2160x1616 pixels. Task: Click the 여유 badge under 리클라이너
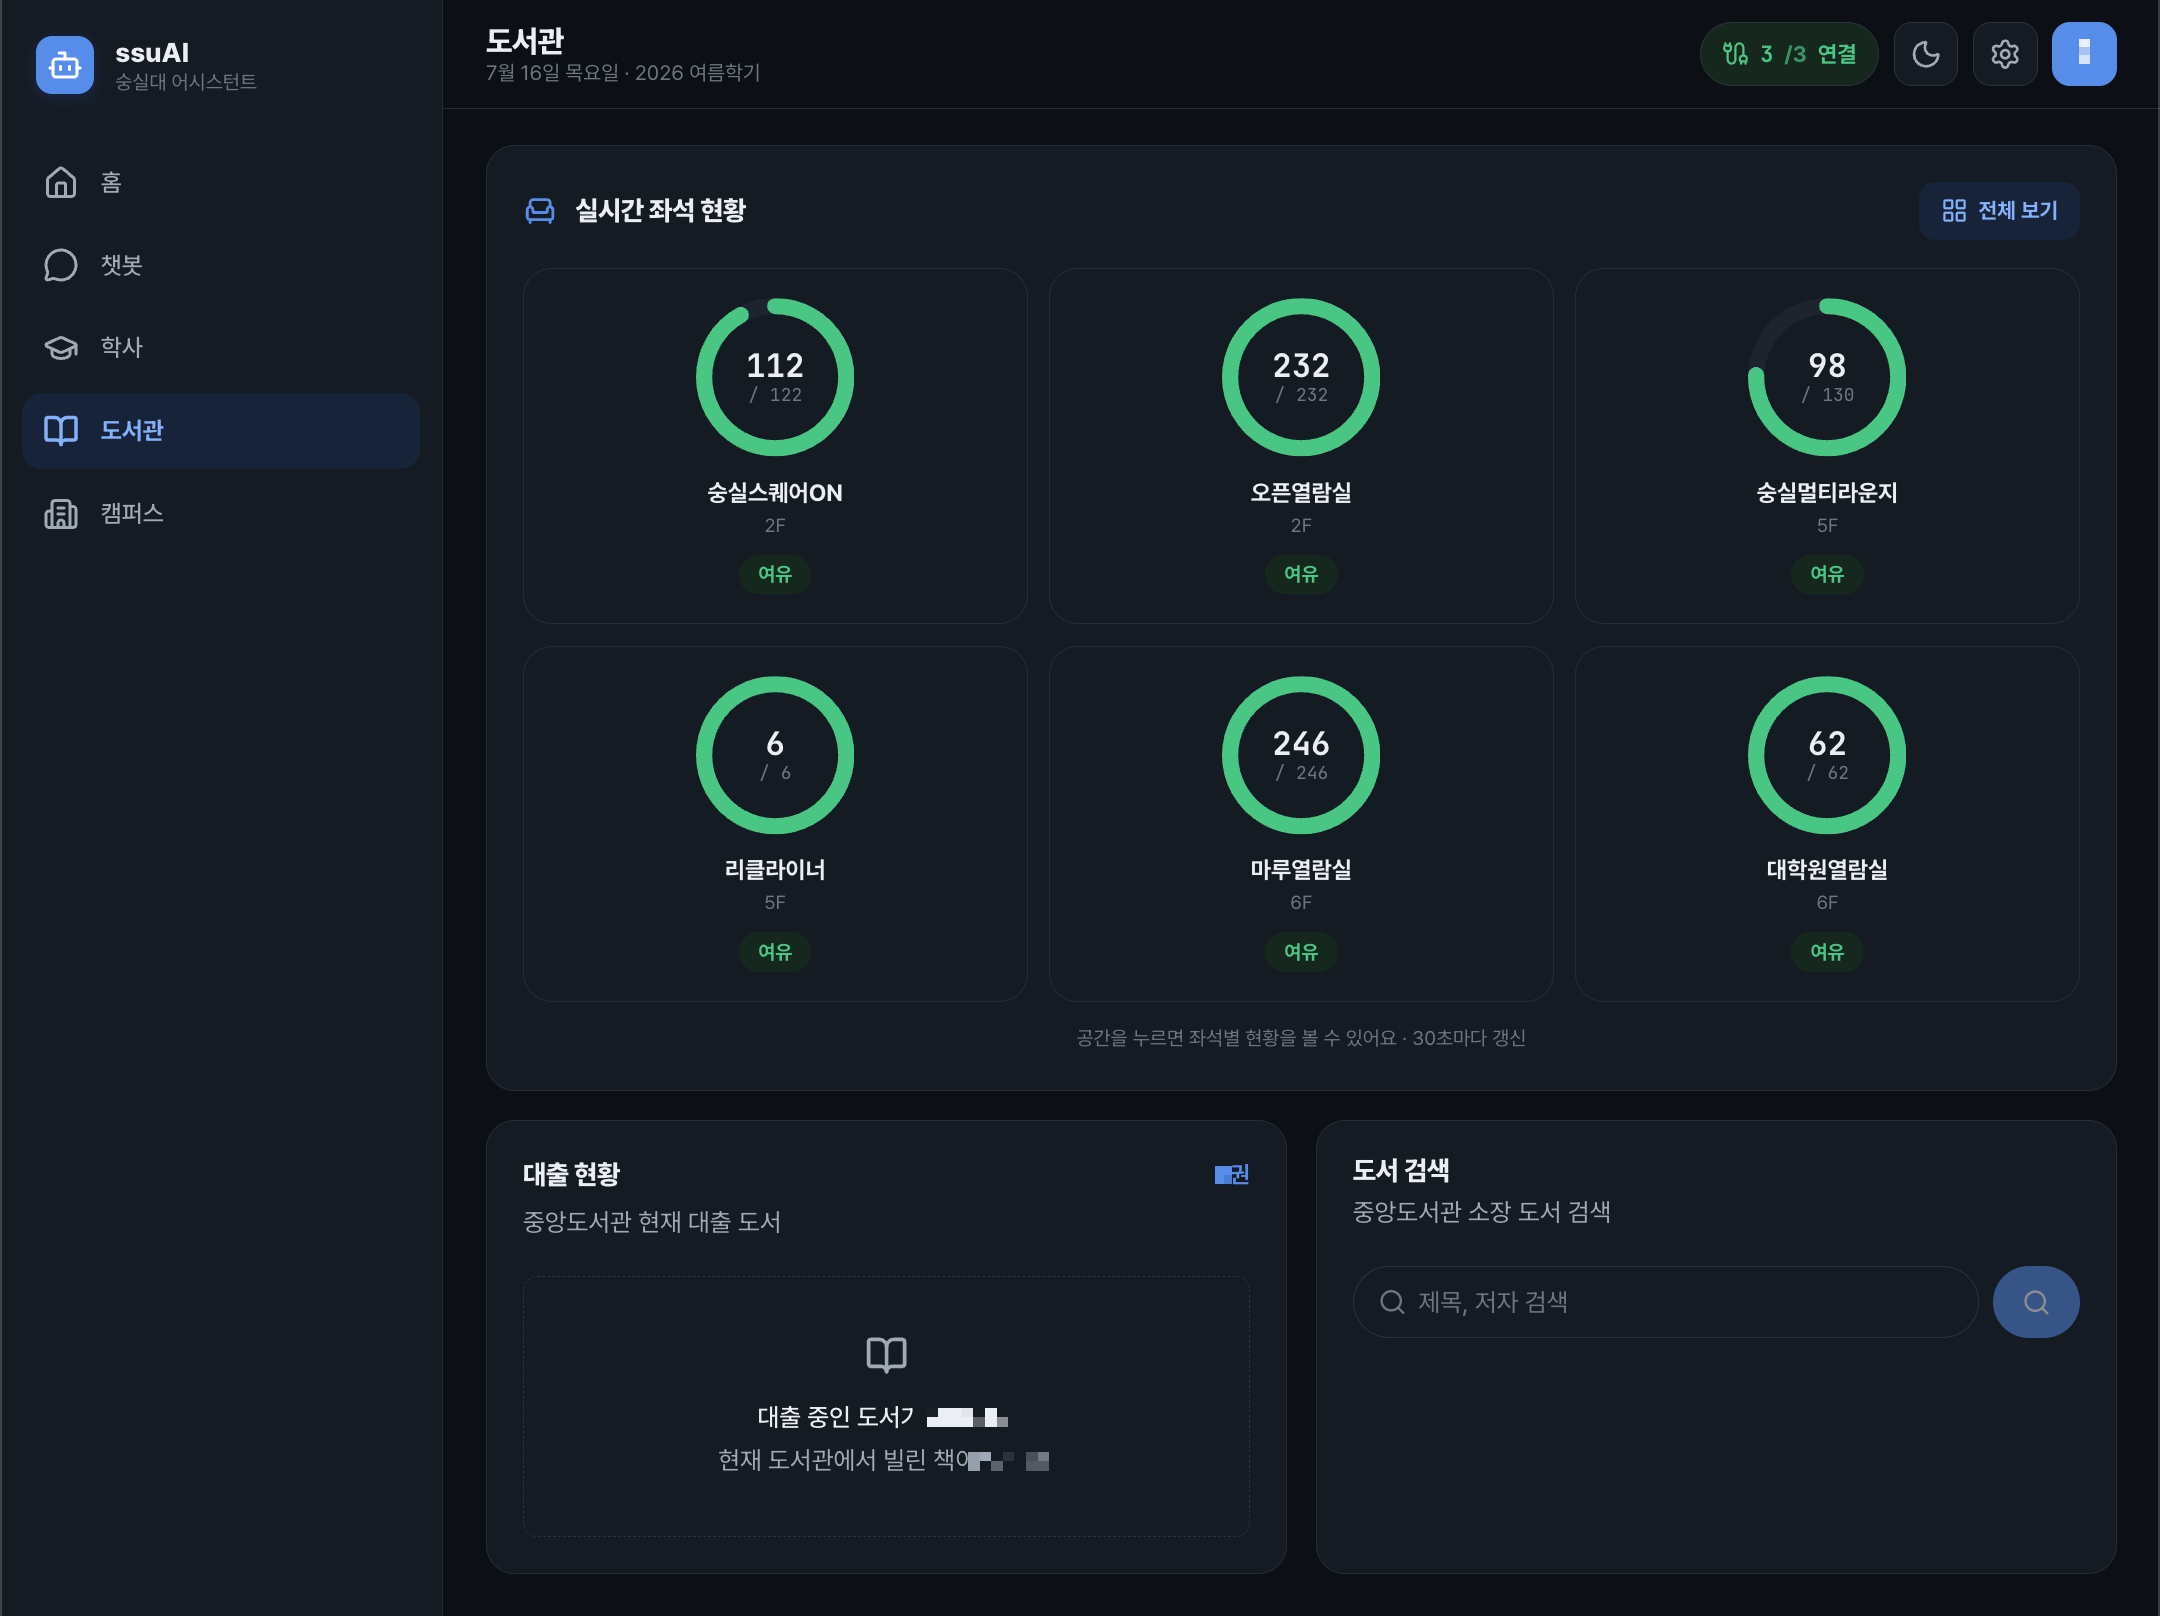pos(775,952)
